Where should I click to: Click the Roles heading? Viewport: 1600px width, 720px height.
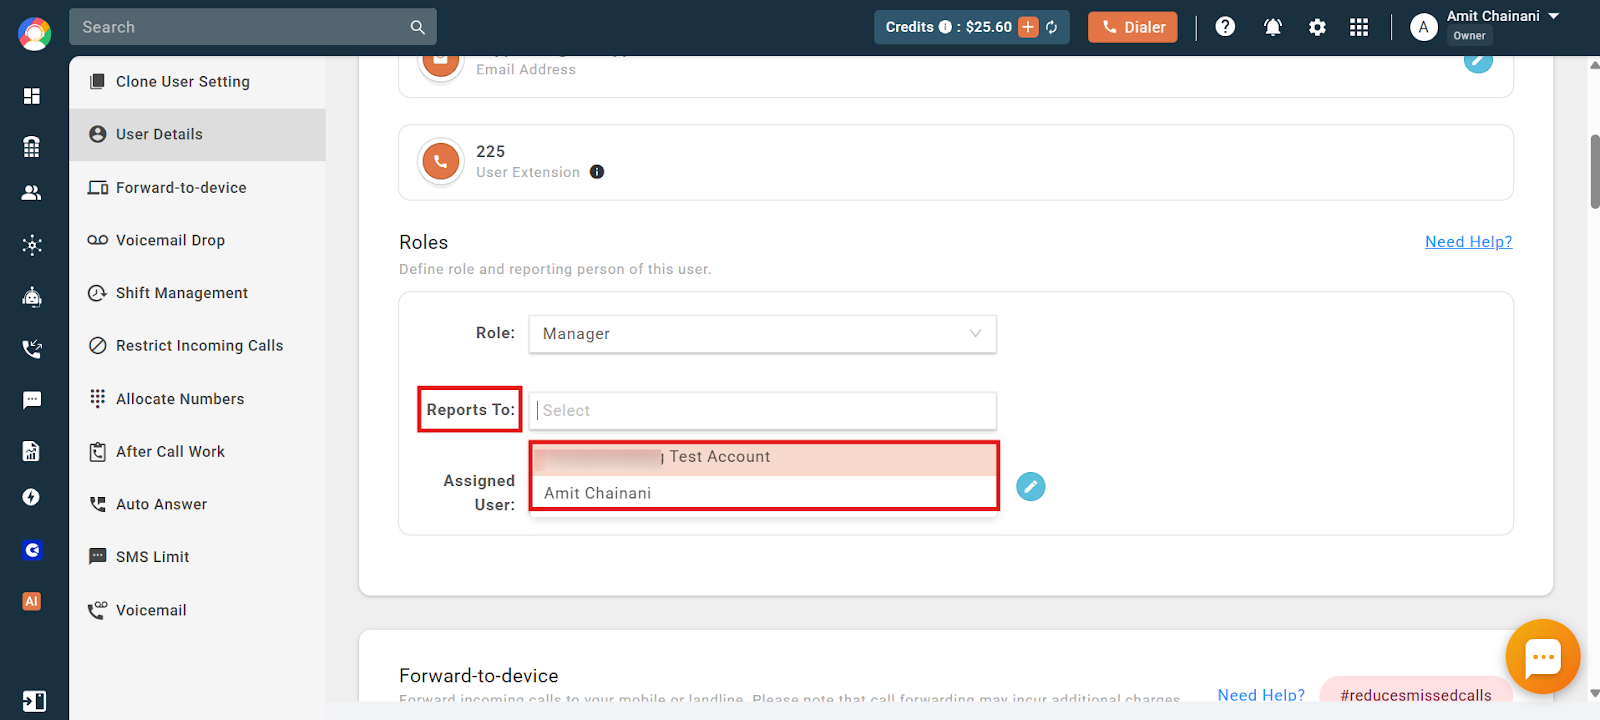pos(424,242)
